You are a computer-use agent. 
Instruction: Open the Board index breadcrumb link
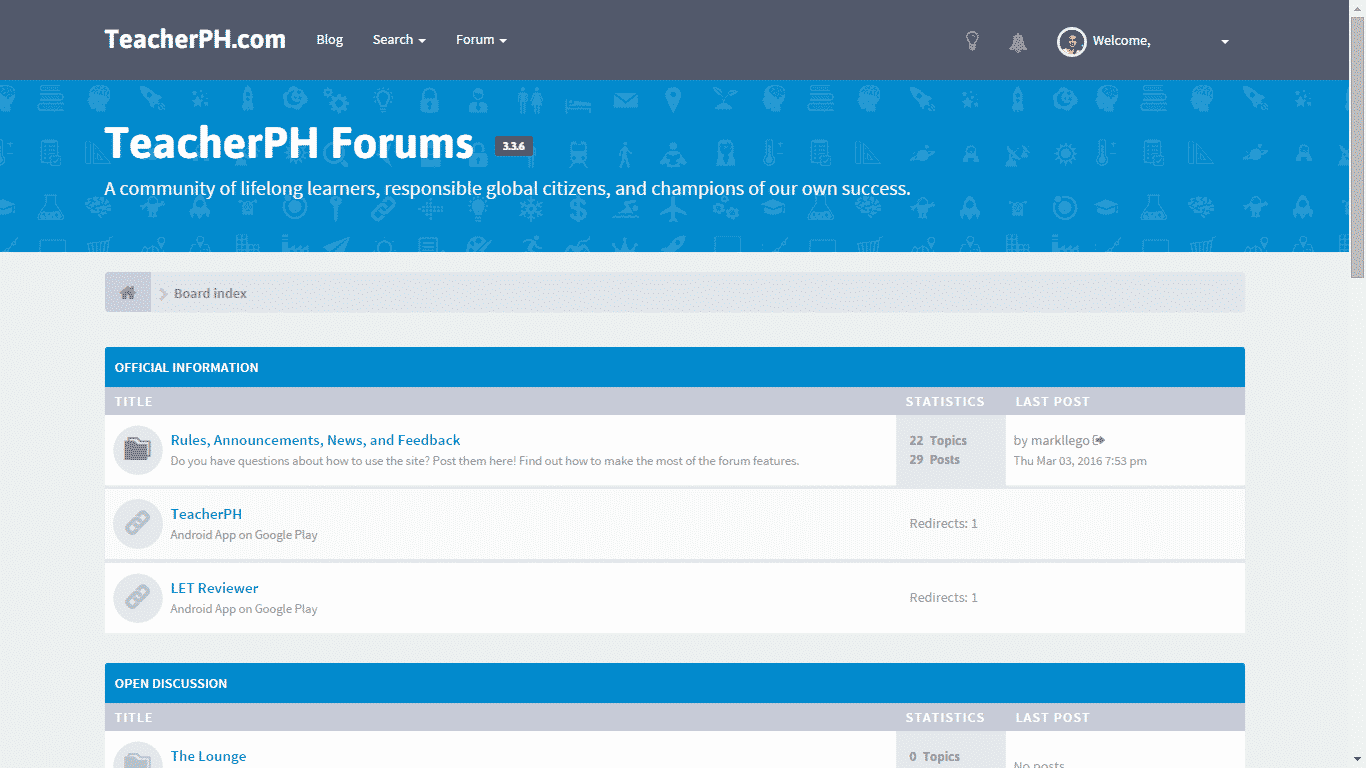pyautogui.click(x=210, y=293)
